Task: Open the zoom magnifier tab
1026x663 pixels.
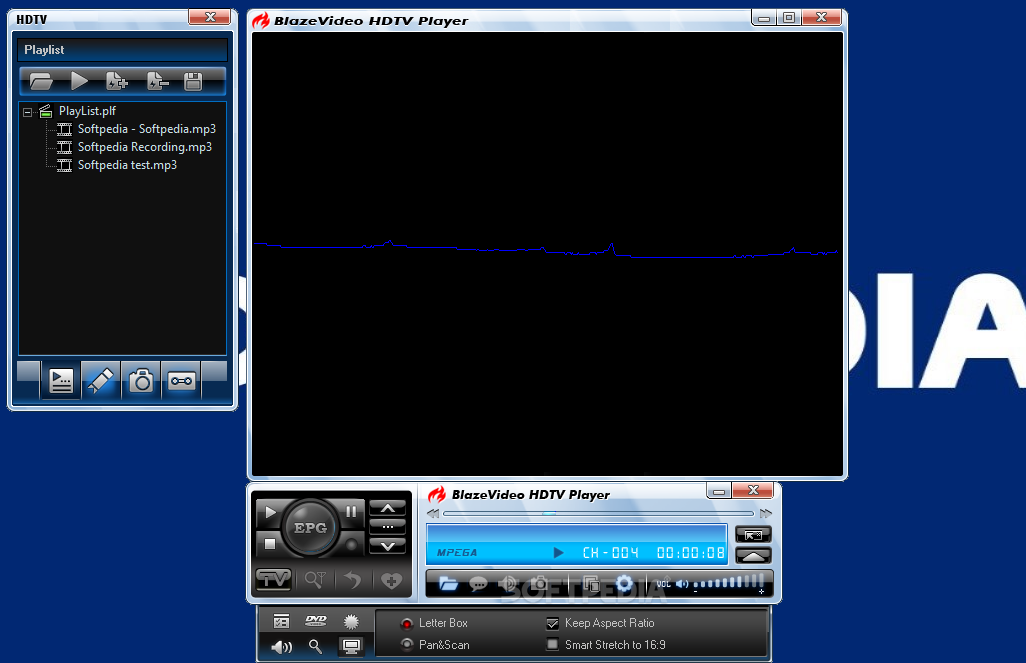Action: 315,647
